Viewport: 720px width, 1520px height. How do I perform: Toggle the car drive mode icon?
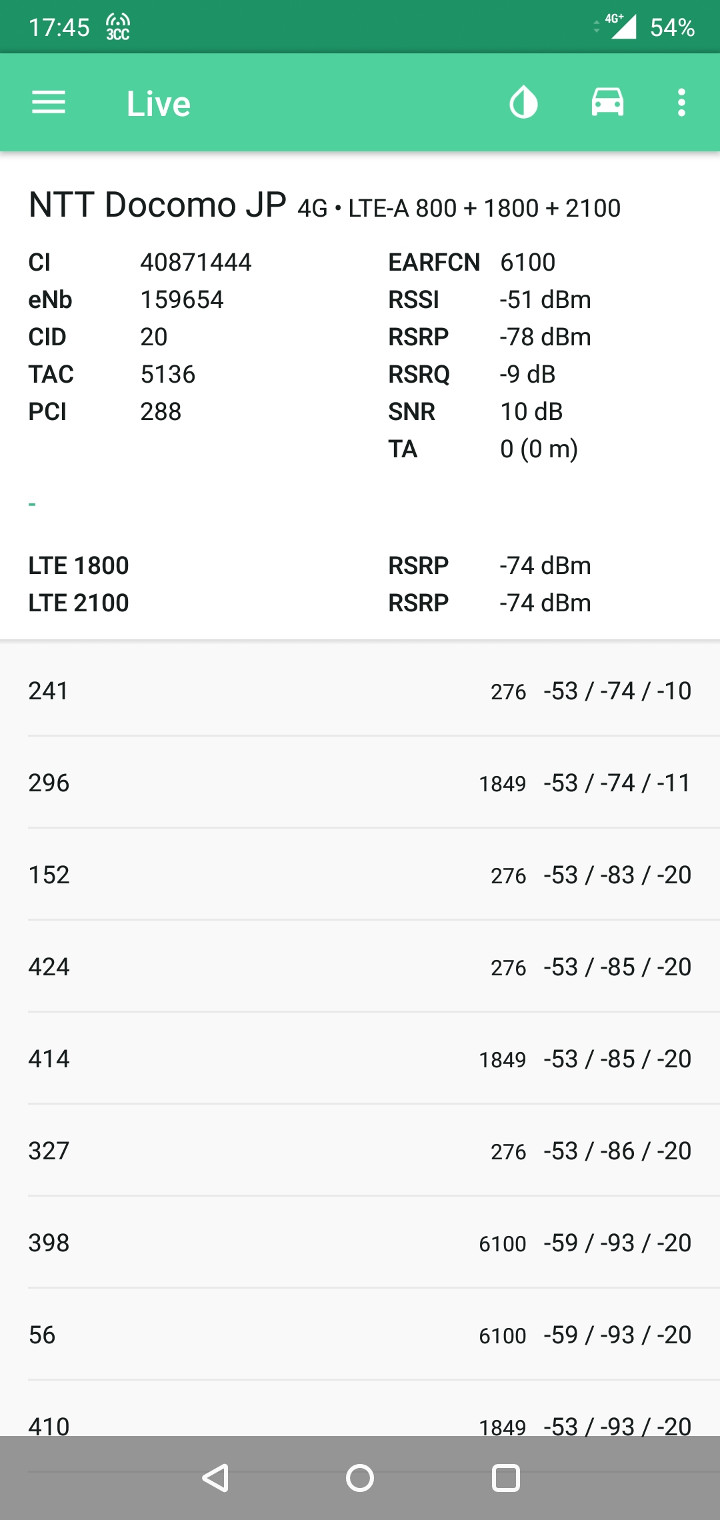pos(607,103)
